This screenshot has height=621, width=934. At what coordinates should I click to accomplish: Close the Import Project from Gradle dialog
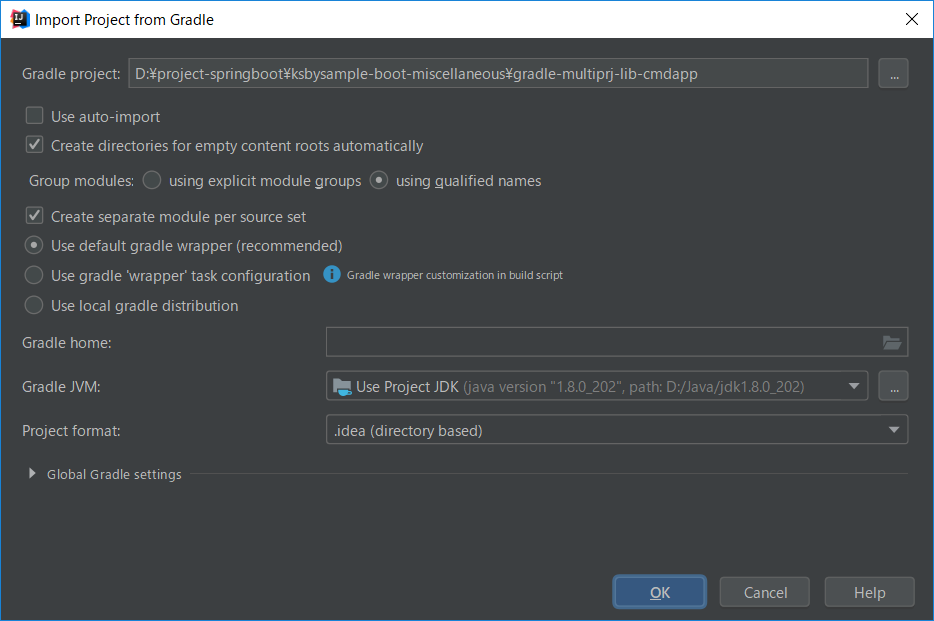point(911,19)
